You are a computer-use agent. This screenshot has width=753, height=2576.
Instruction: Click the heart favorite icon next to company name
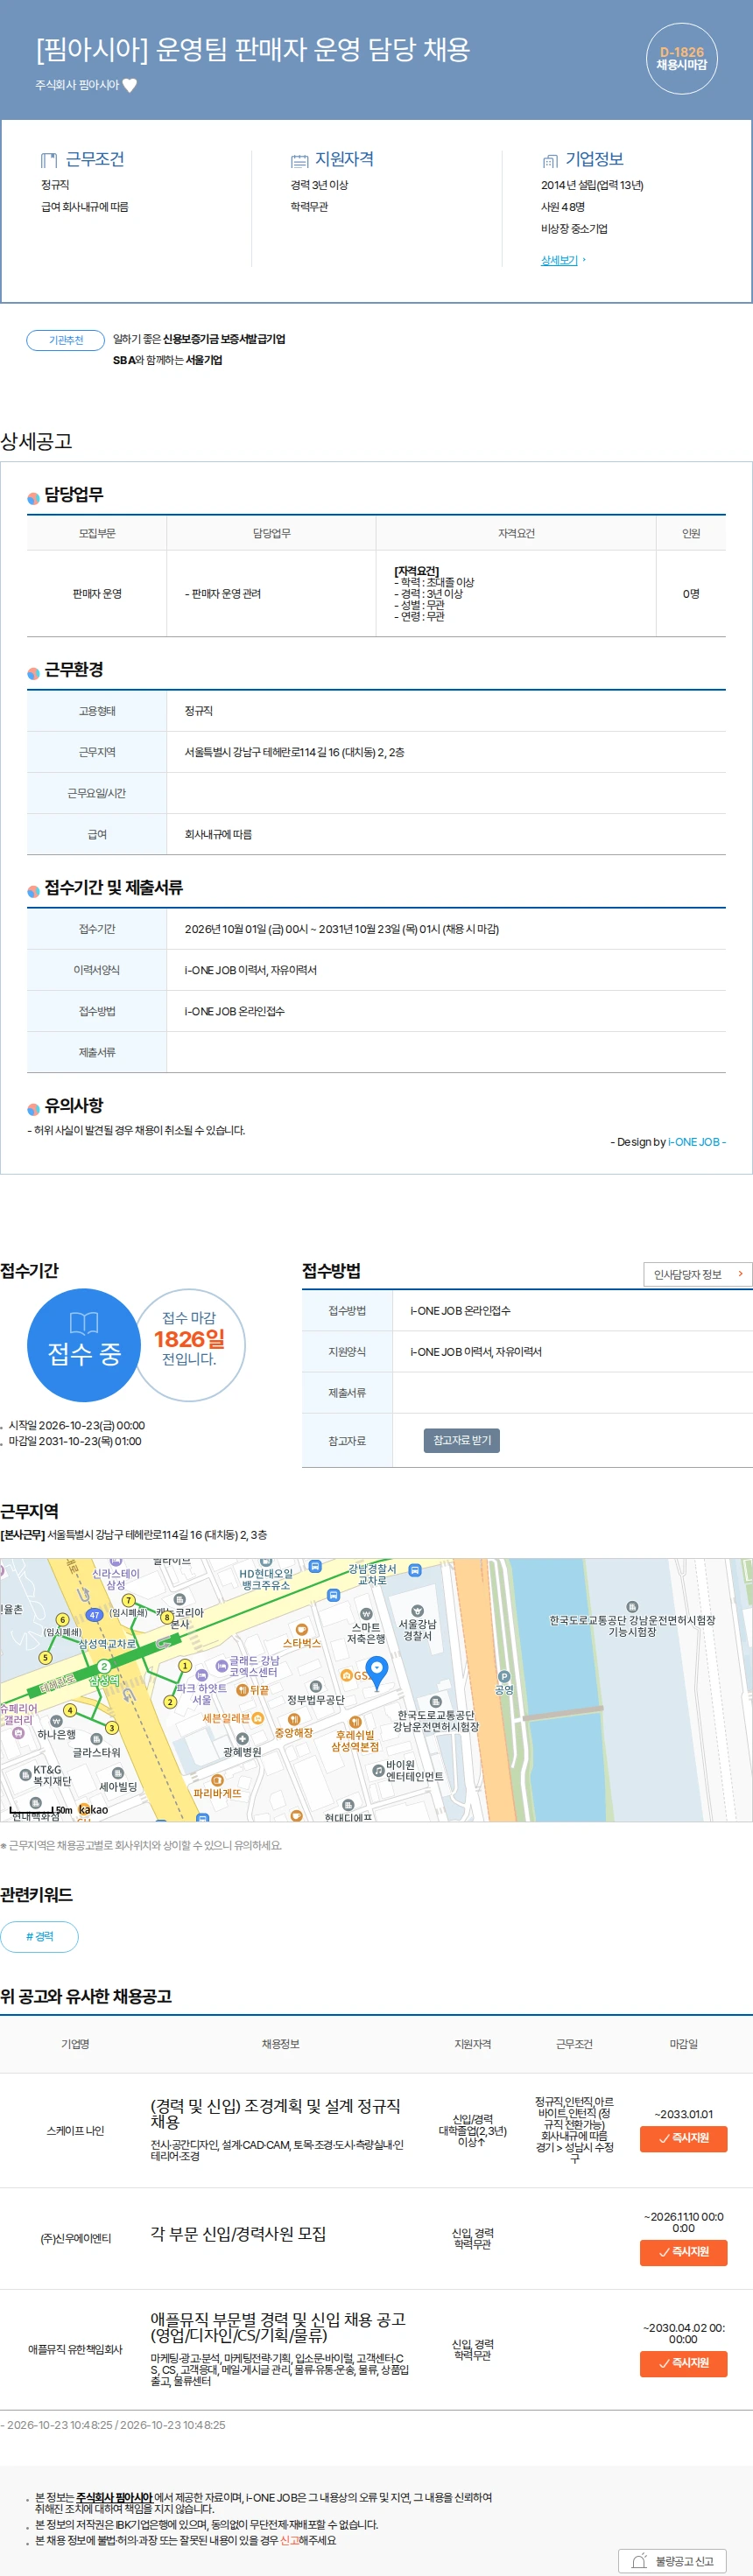[129, 85]
